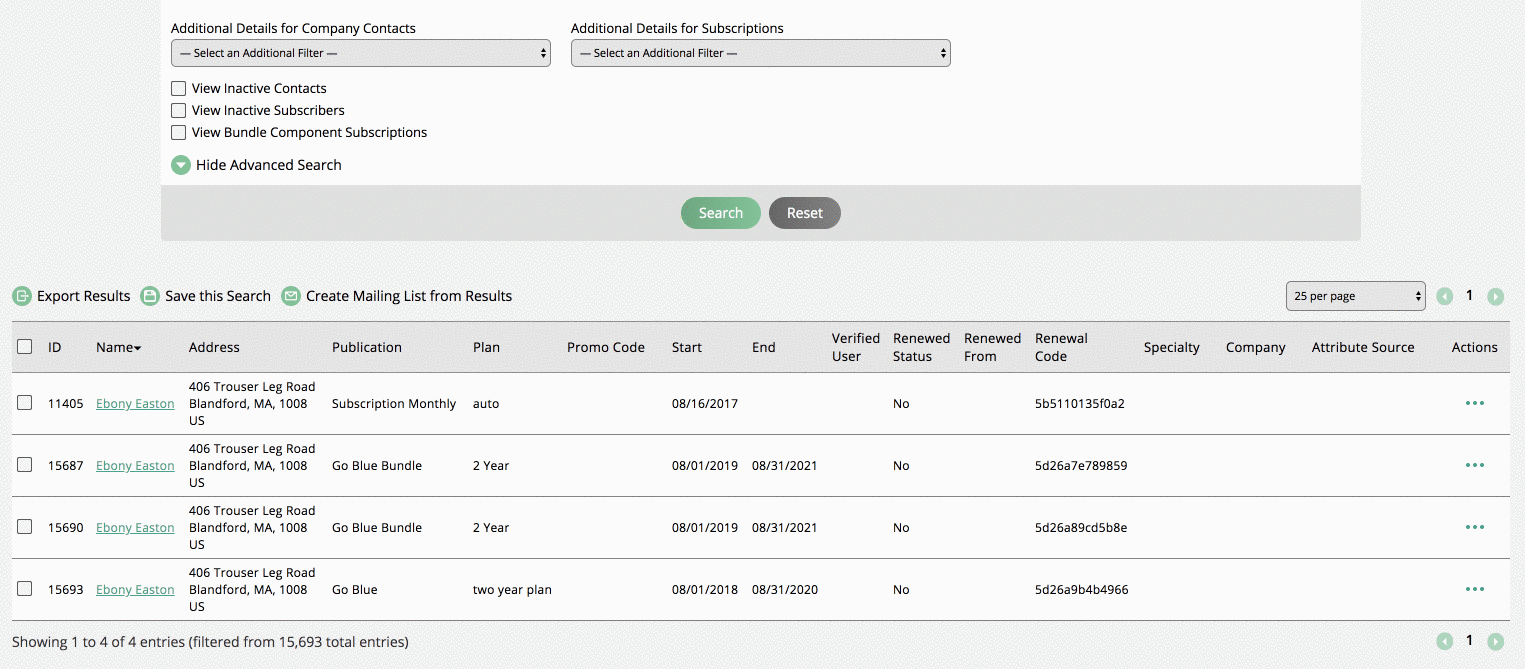Open the Export Results icon
The image size is (1525, 669).
[x=22, y=296]
